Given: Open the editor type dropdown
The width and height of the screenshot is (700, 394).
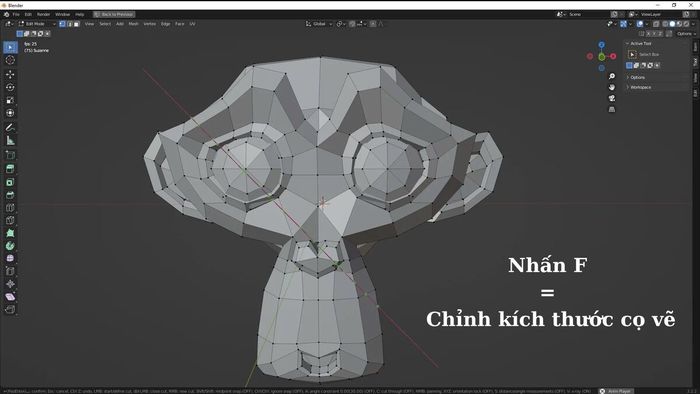Looking at the screenshot, I should pos(8,24).
